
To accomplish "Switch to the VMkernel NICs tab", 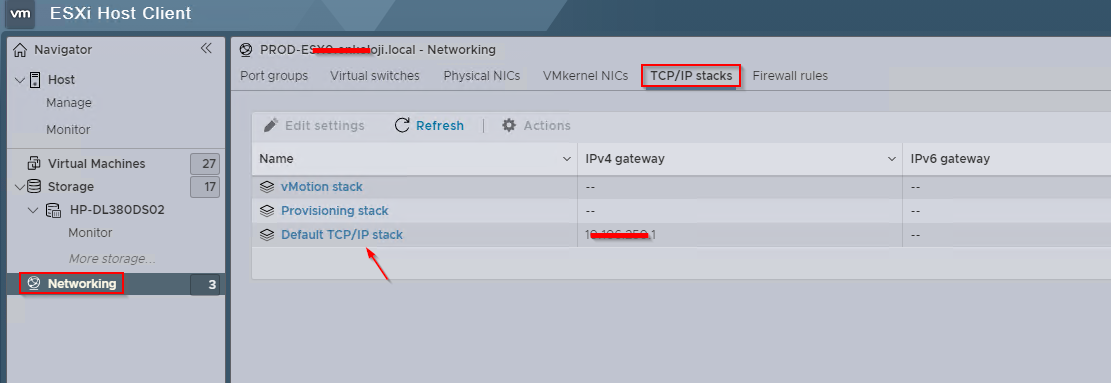I will pyautogui.click(x=585, y=76).
